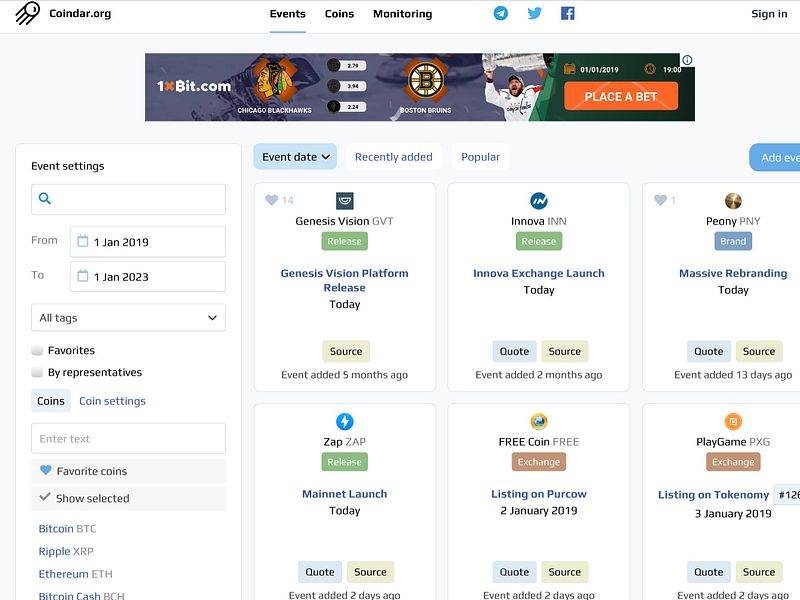Click the Peony coin logo

tap(733, 201)
